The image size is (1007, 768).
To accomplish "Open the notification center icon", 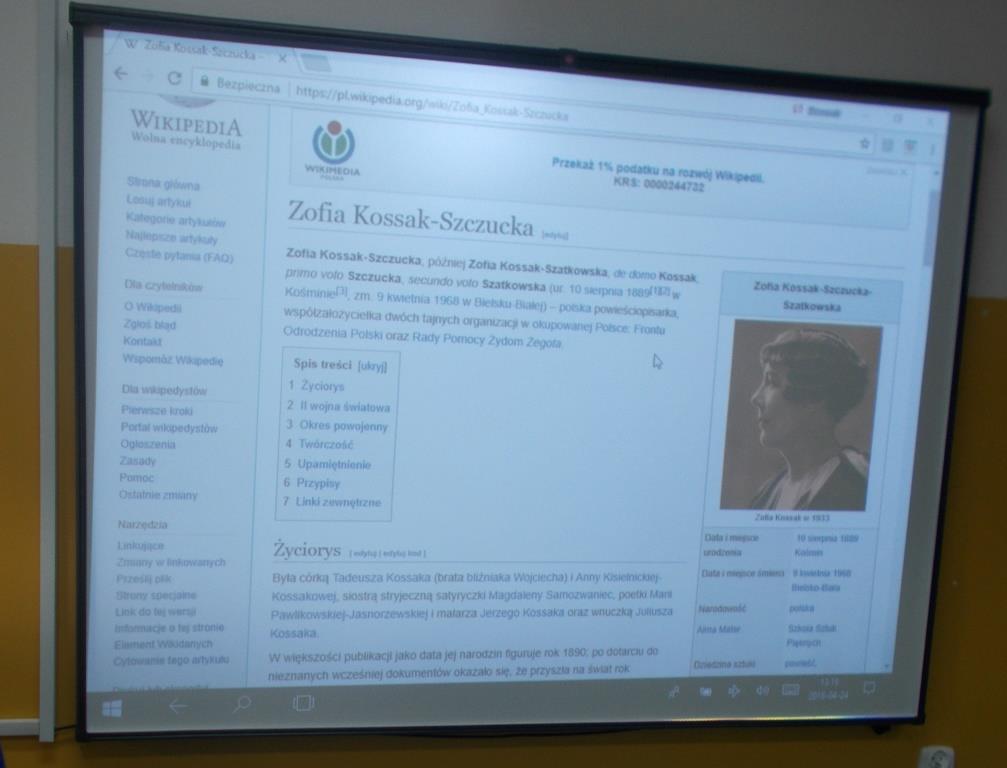I will pos(869,688).
